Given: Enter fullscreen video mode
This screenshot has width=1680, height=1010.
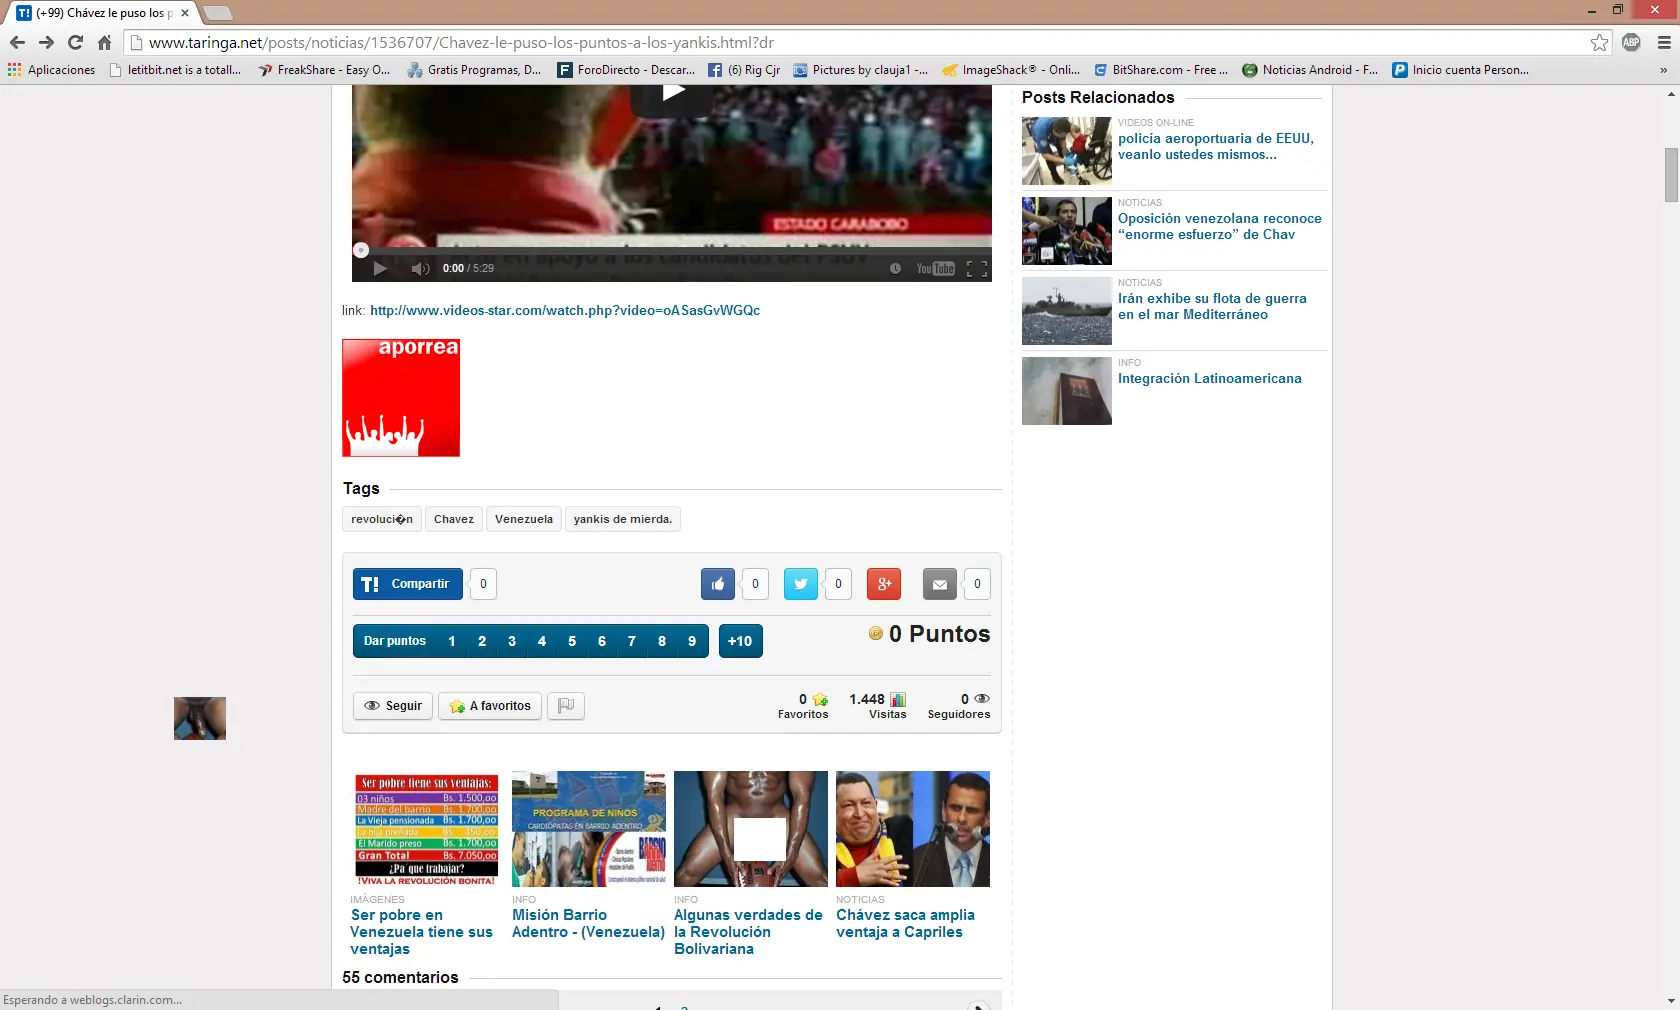Looking at the screenshot, I should (x=977, y=268).
